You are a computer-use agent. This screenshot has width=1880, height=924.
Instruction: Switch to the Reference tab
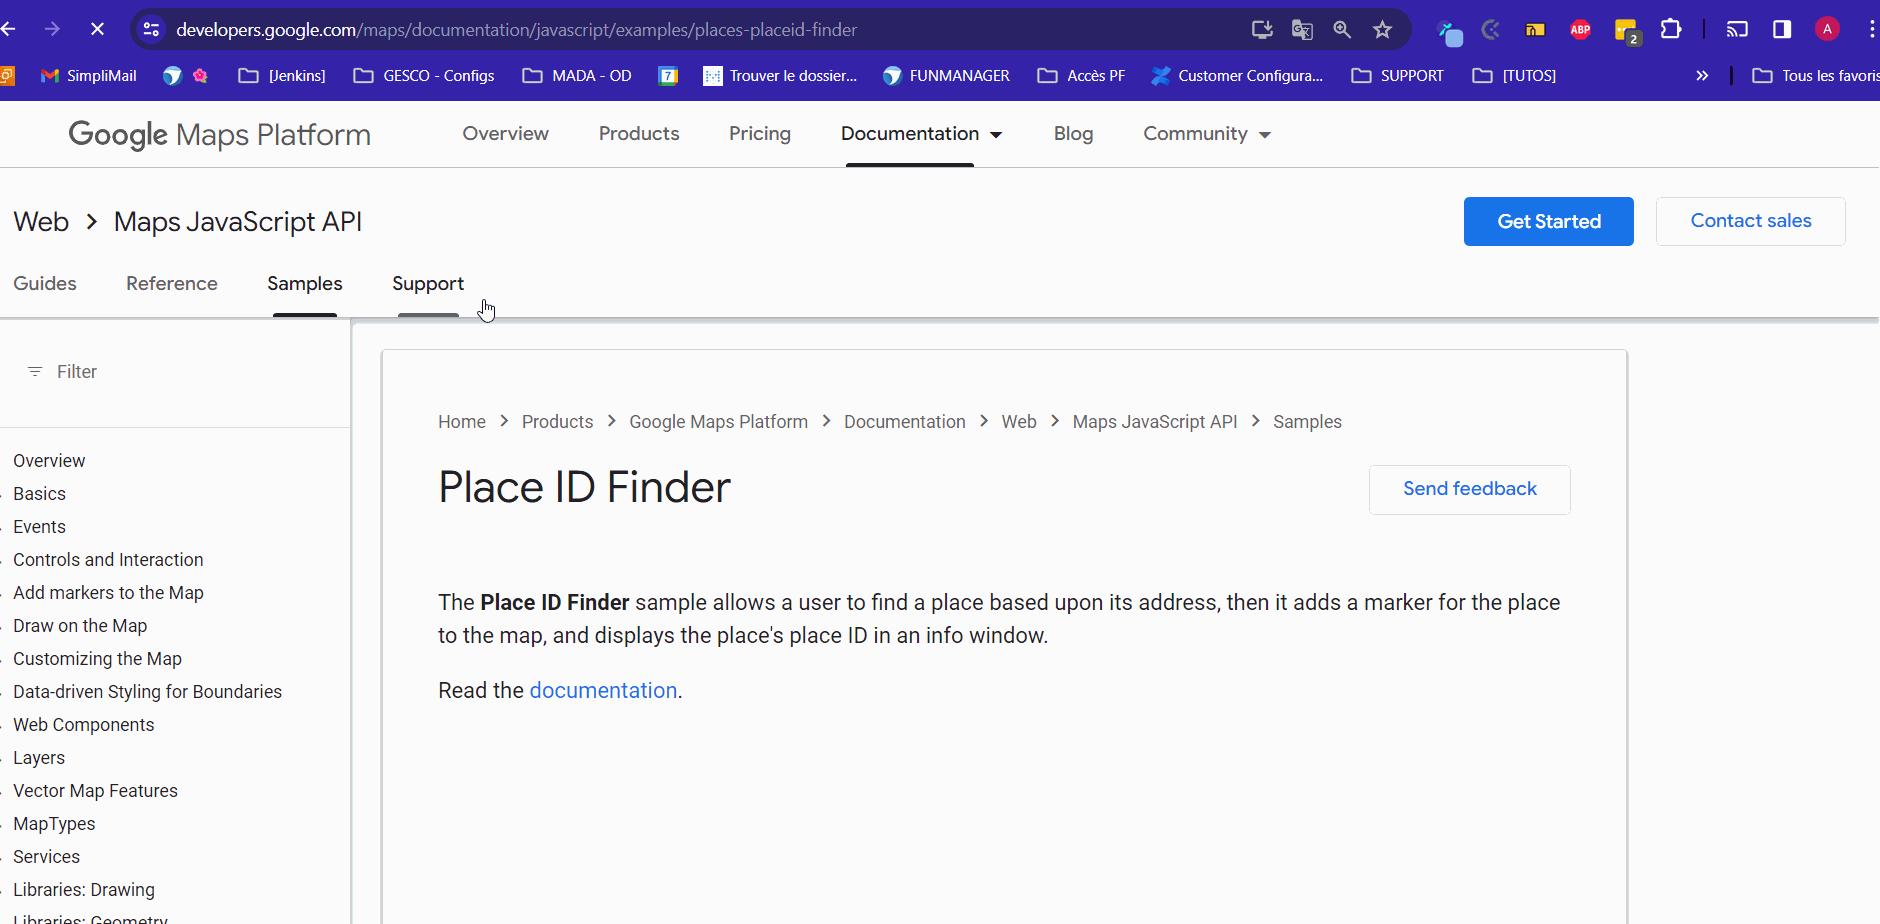[172, 284]
